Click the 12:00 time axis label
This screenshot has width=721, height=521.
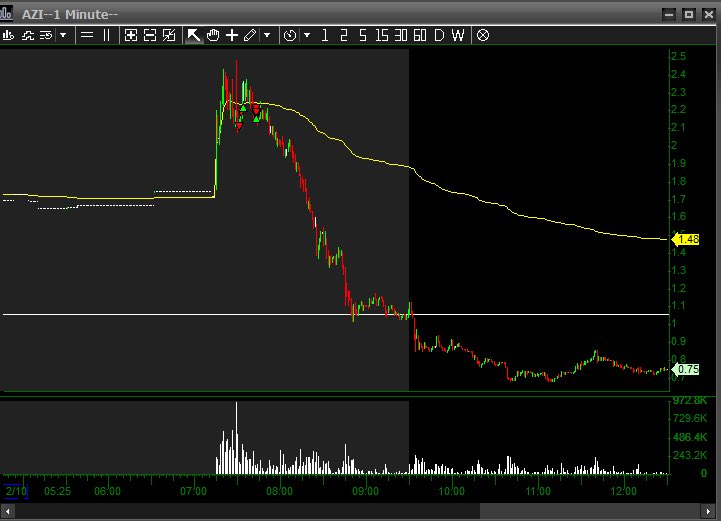click(624, 491)
